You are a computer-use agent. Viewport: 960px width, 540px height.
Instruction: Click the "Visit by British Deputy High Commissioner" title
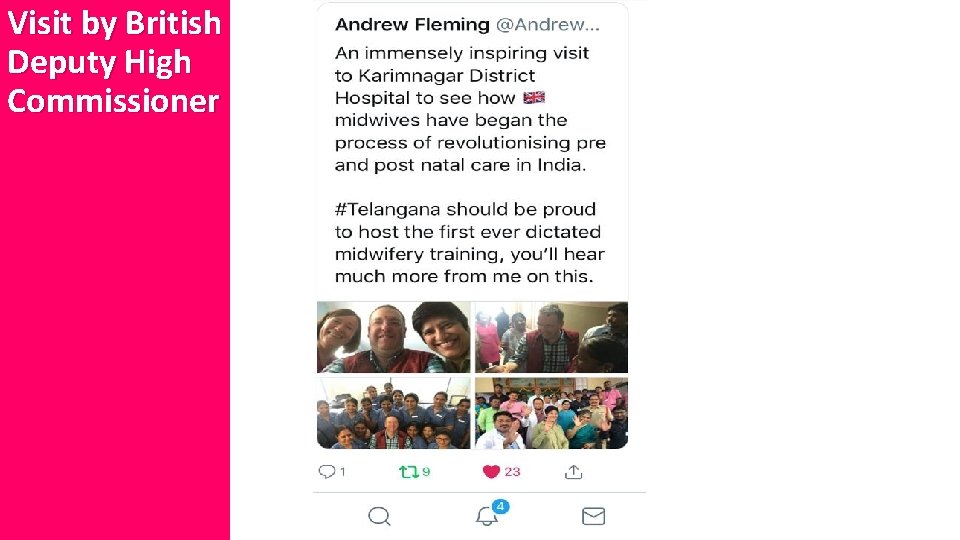[114, 62]
